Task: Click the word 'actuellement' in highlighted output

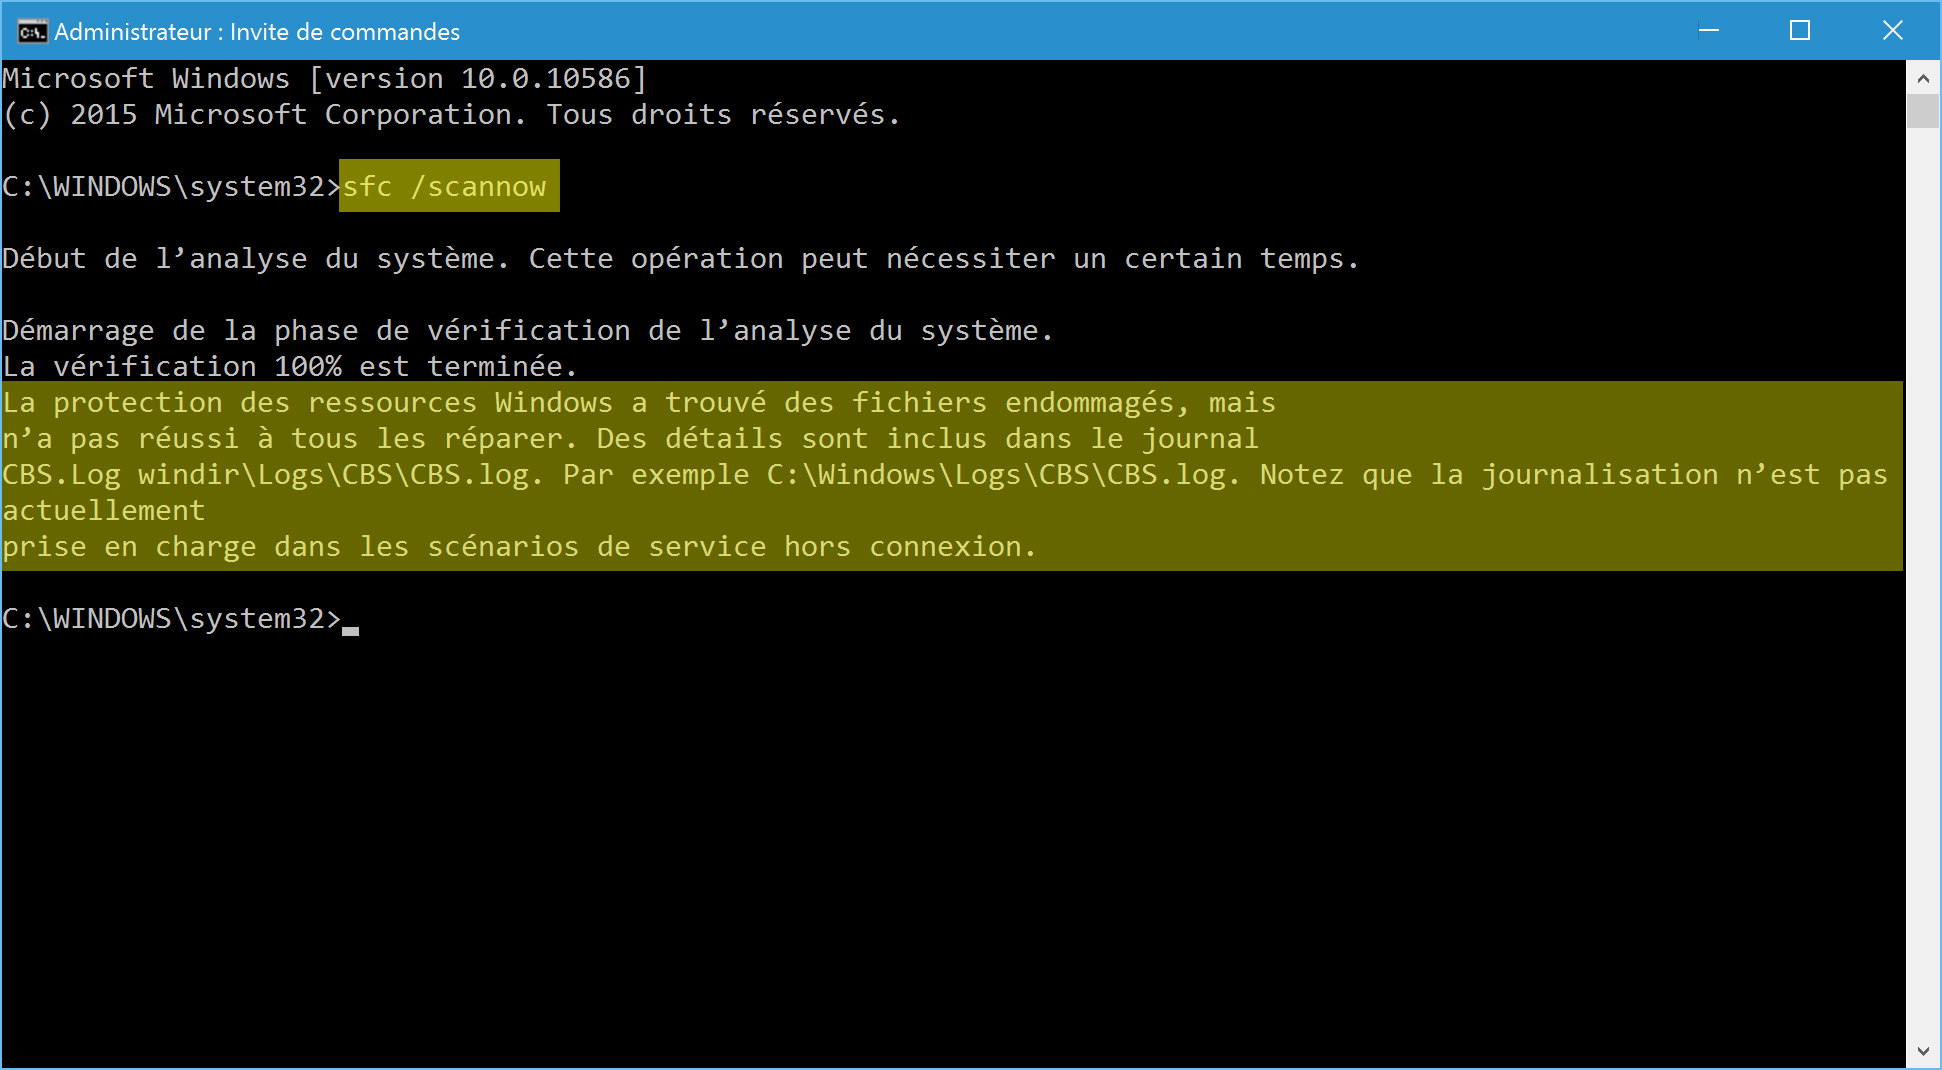Action: click(103, 510)
